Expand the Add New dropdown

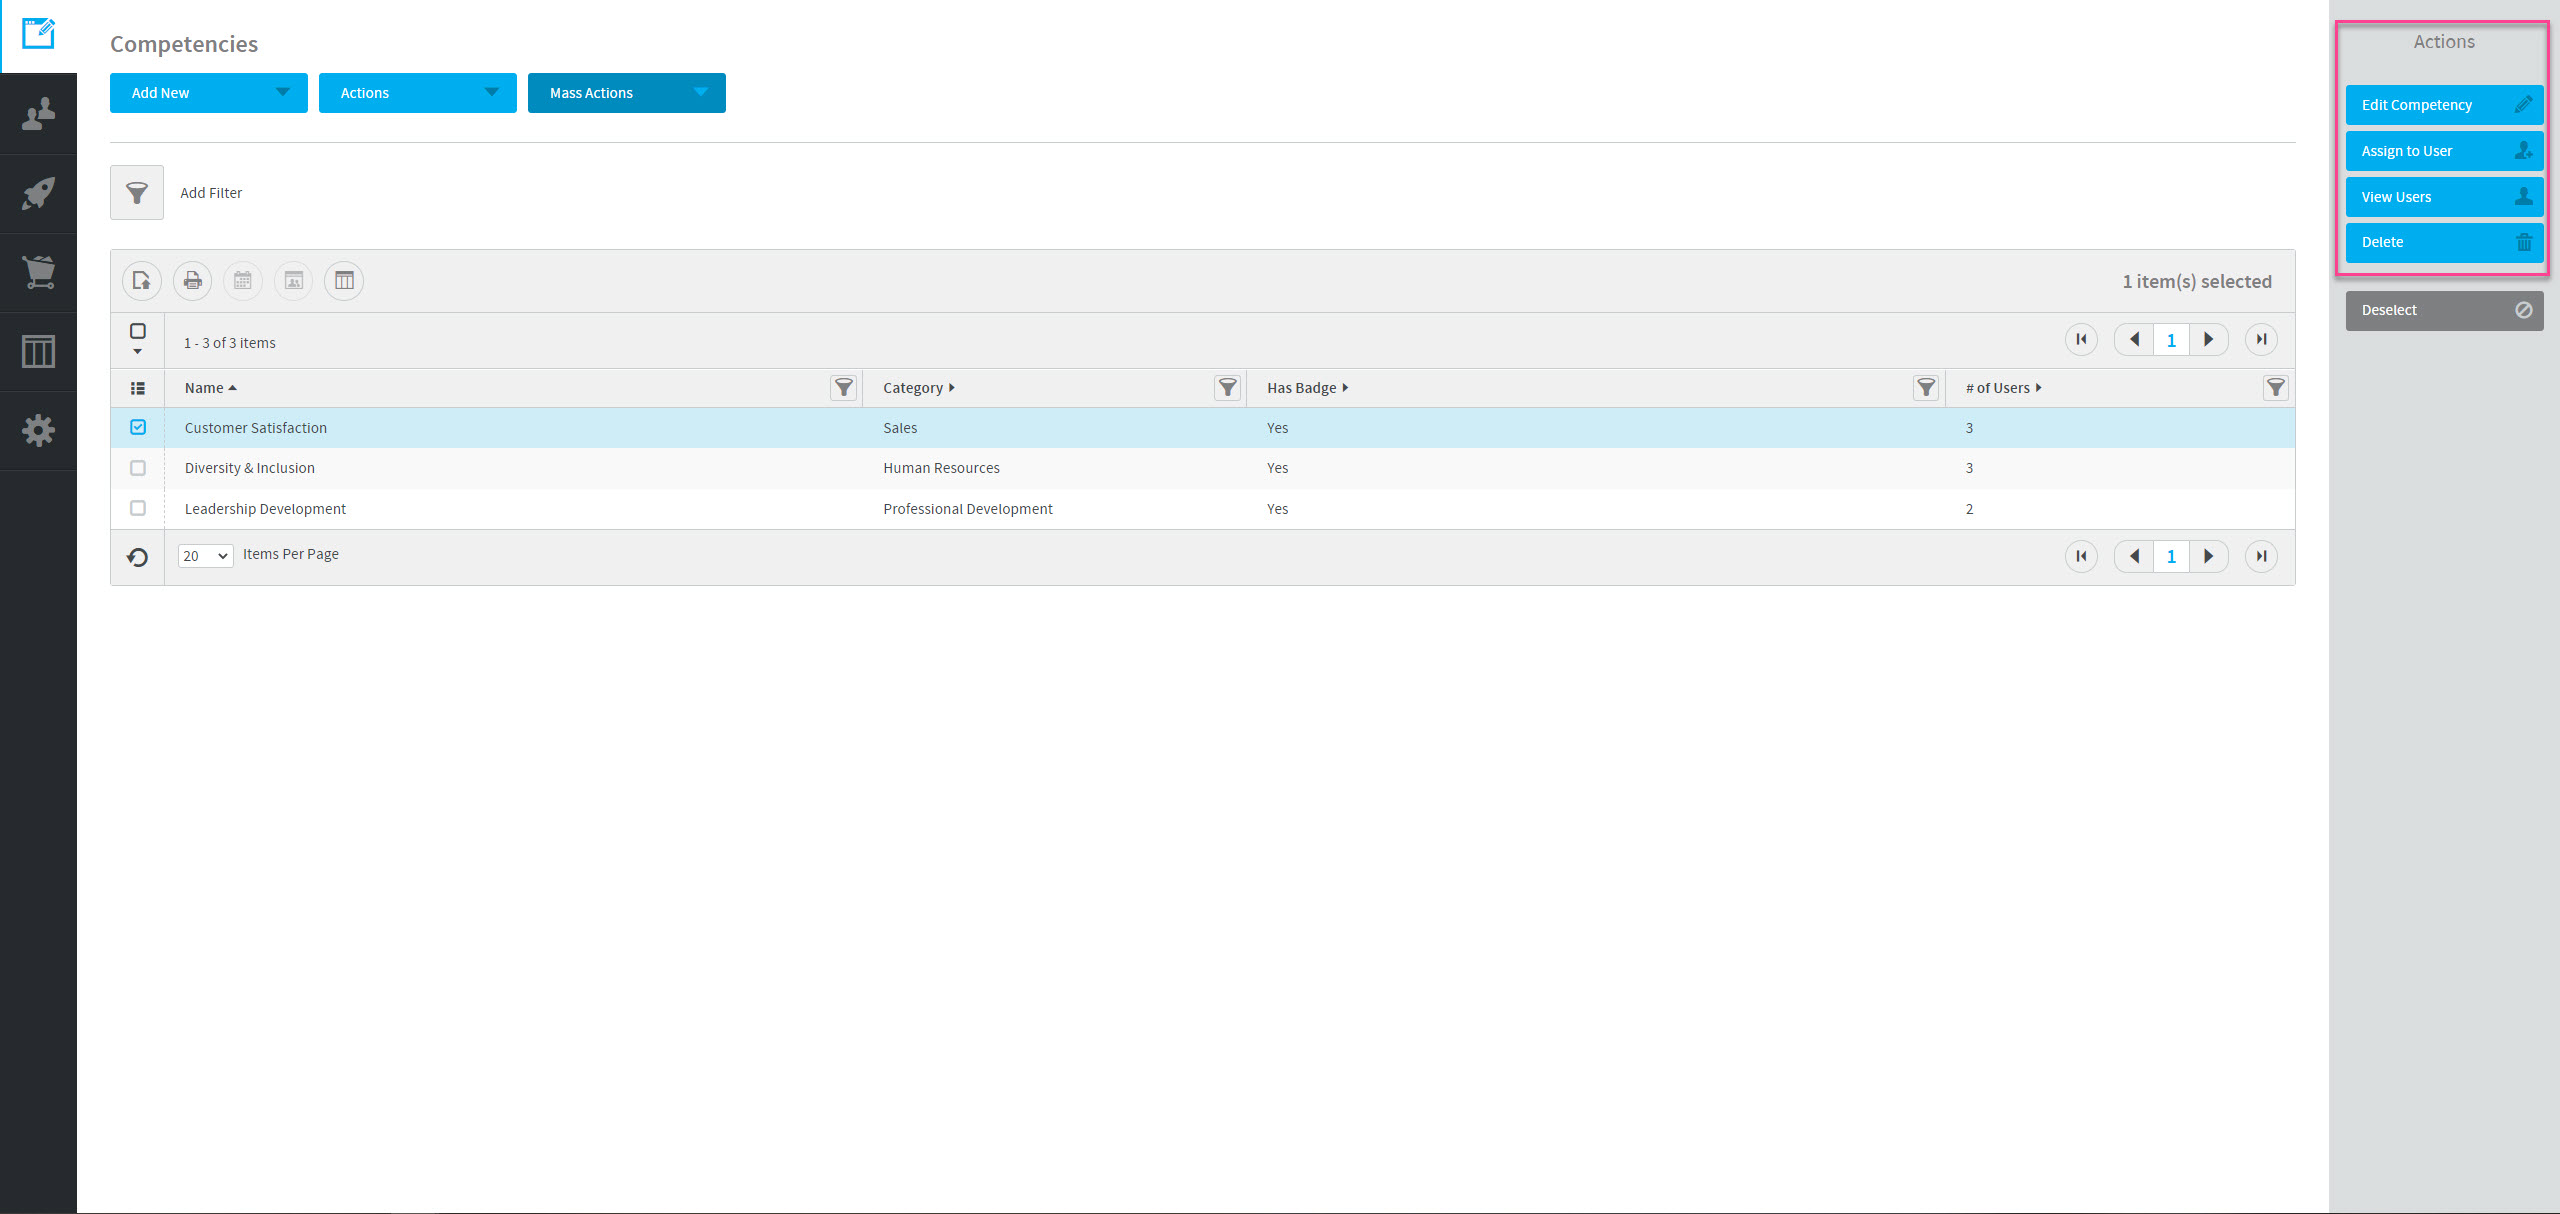(x=208, y=93)
